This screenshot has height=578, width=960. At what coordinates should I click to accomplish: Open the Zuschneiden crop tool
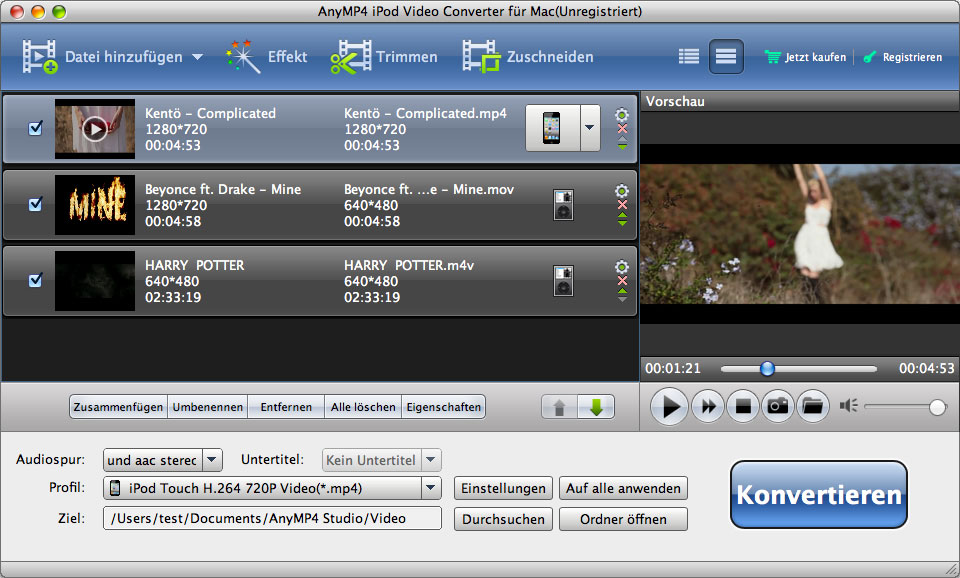pos(481,56)
